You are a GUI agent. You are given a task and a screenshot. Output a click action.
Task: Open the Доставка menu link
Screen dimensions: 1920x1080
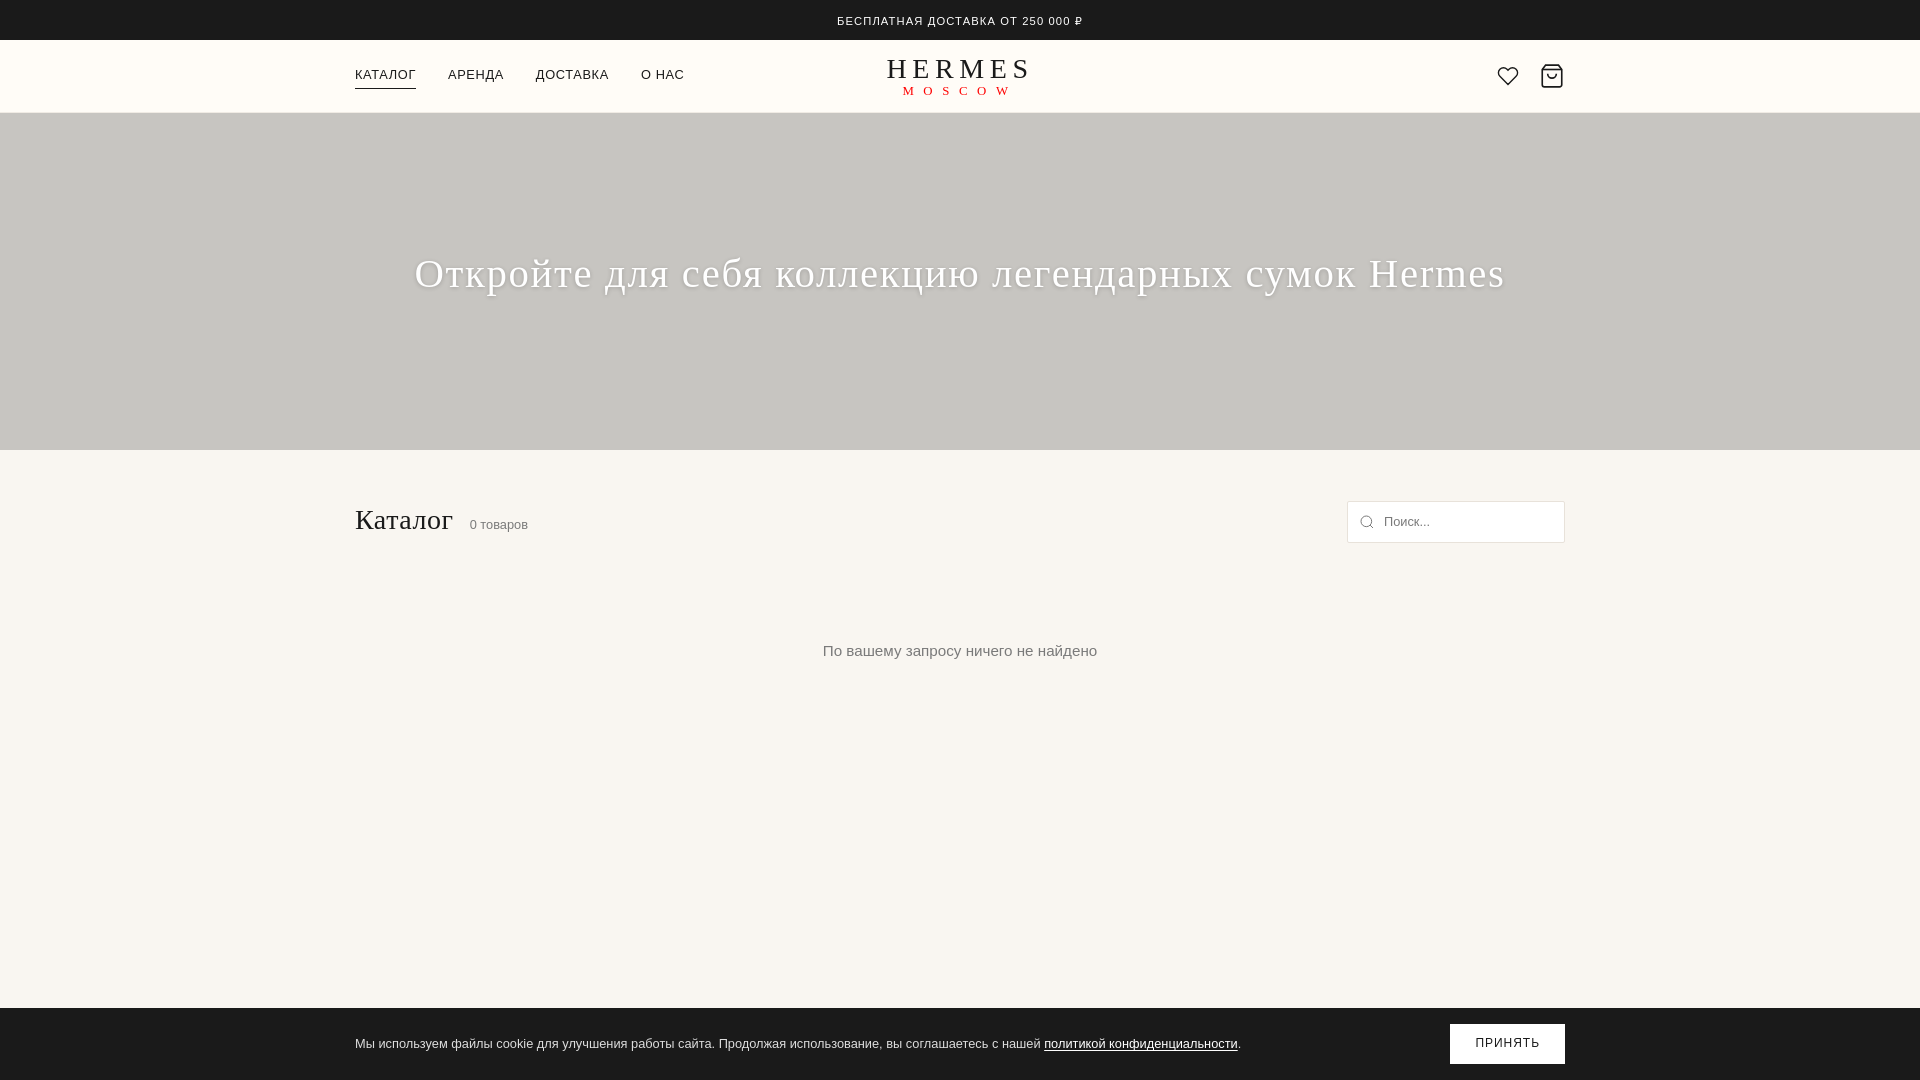(572, 75)
